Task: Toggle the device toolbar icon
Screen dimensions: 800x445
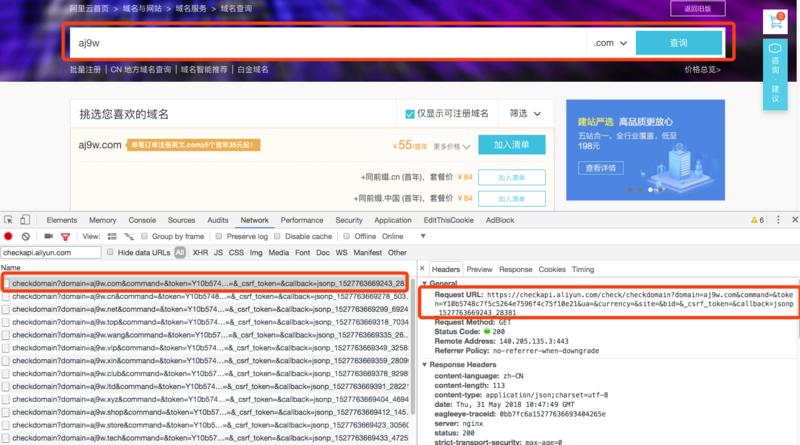Action: click(24, 220)
